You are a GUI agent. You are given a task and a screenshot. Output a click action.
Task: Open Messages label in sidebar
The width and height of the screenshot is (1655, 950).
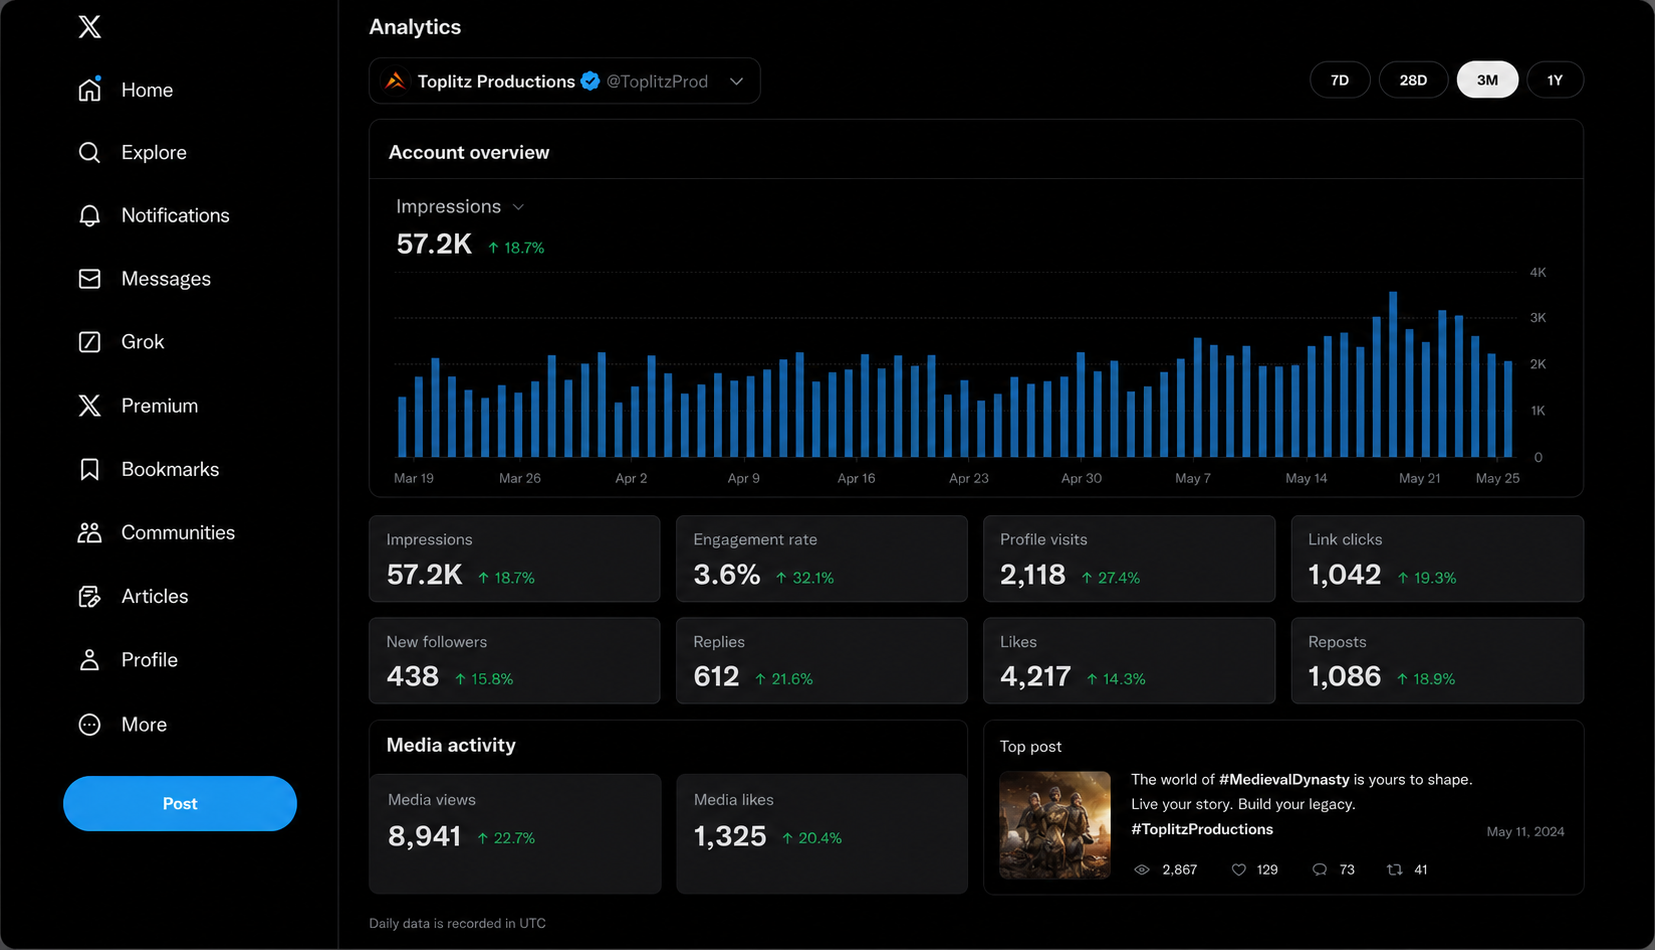pyautogui.click(x=166, y=279)
